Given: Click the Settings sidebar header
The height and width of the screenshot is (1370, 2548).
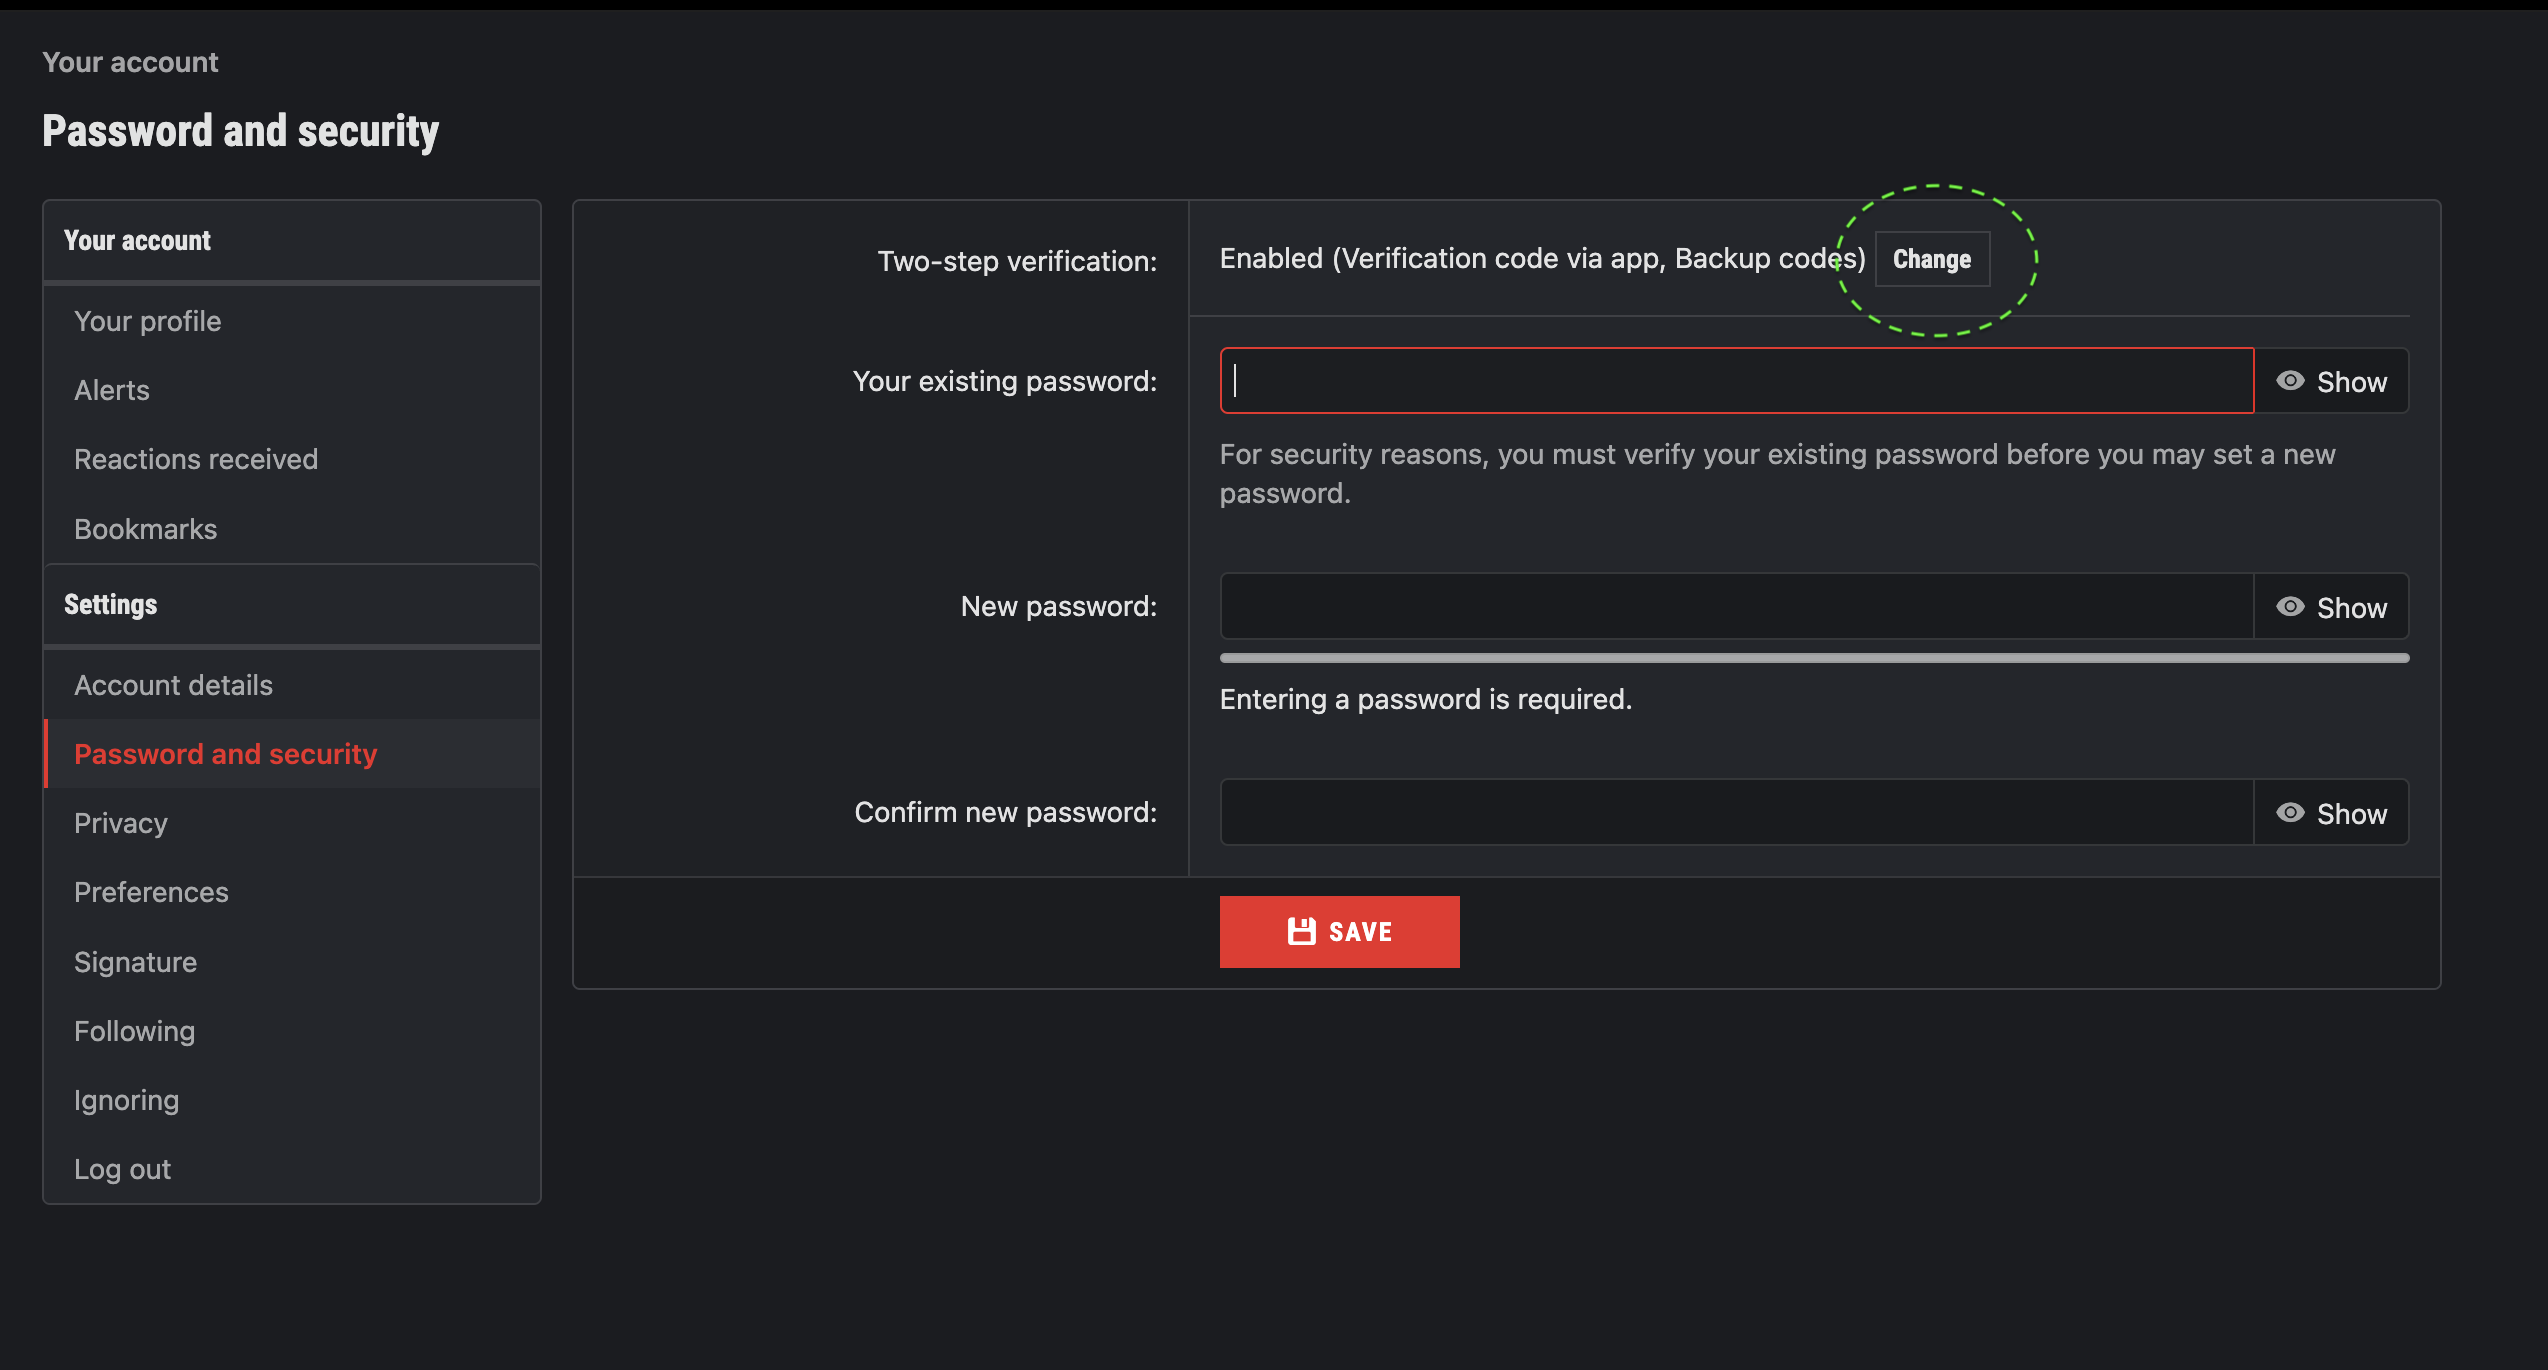Looking at the screenshot, I should click(111, 605).
